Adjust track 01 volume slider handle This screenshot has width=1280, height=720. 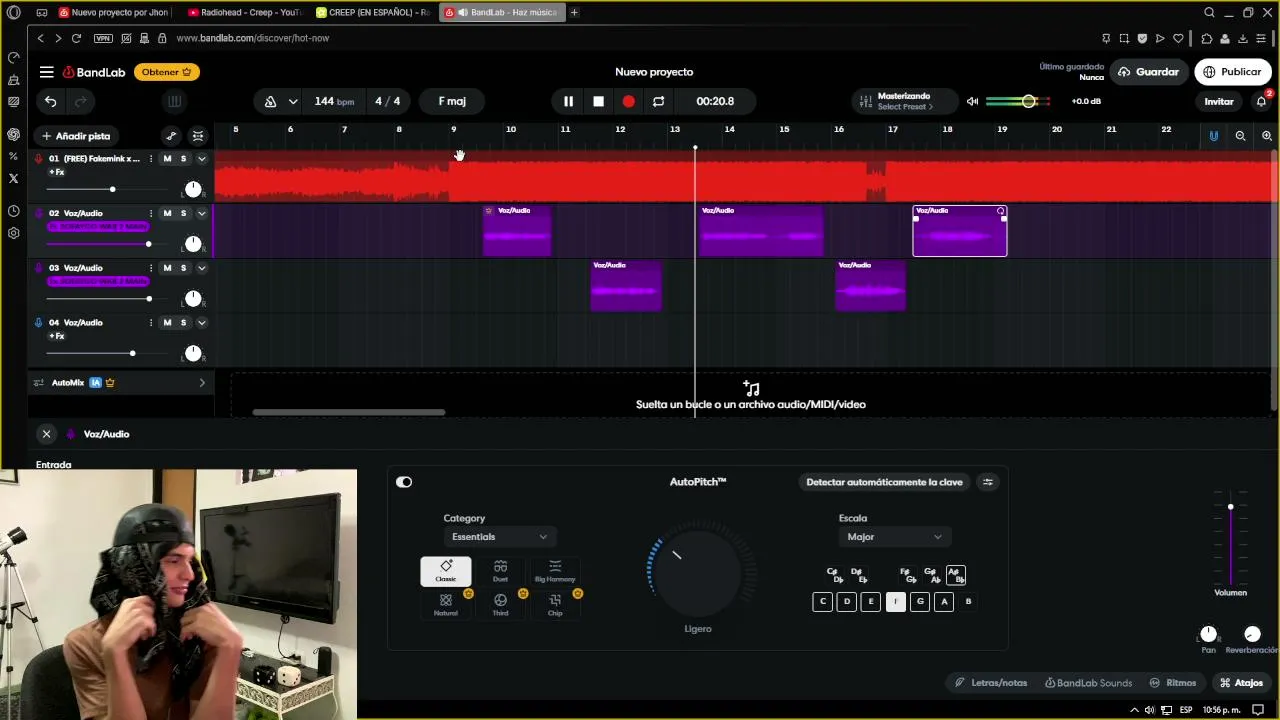pyautogui.click(x=112, y=189)
